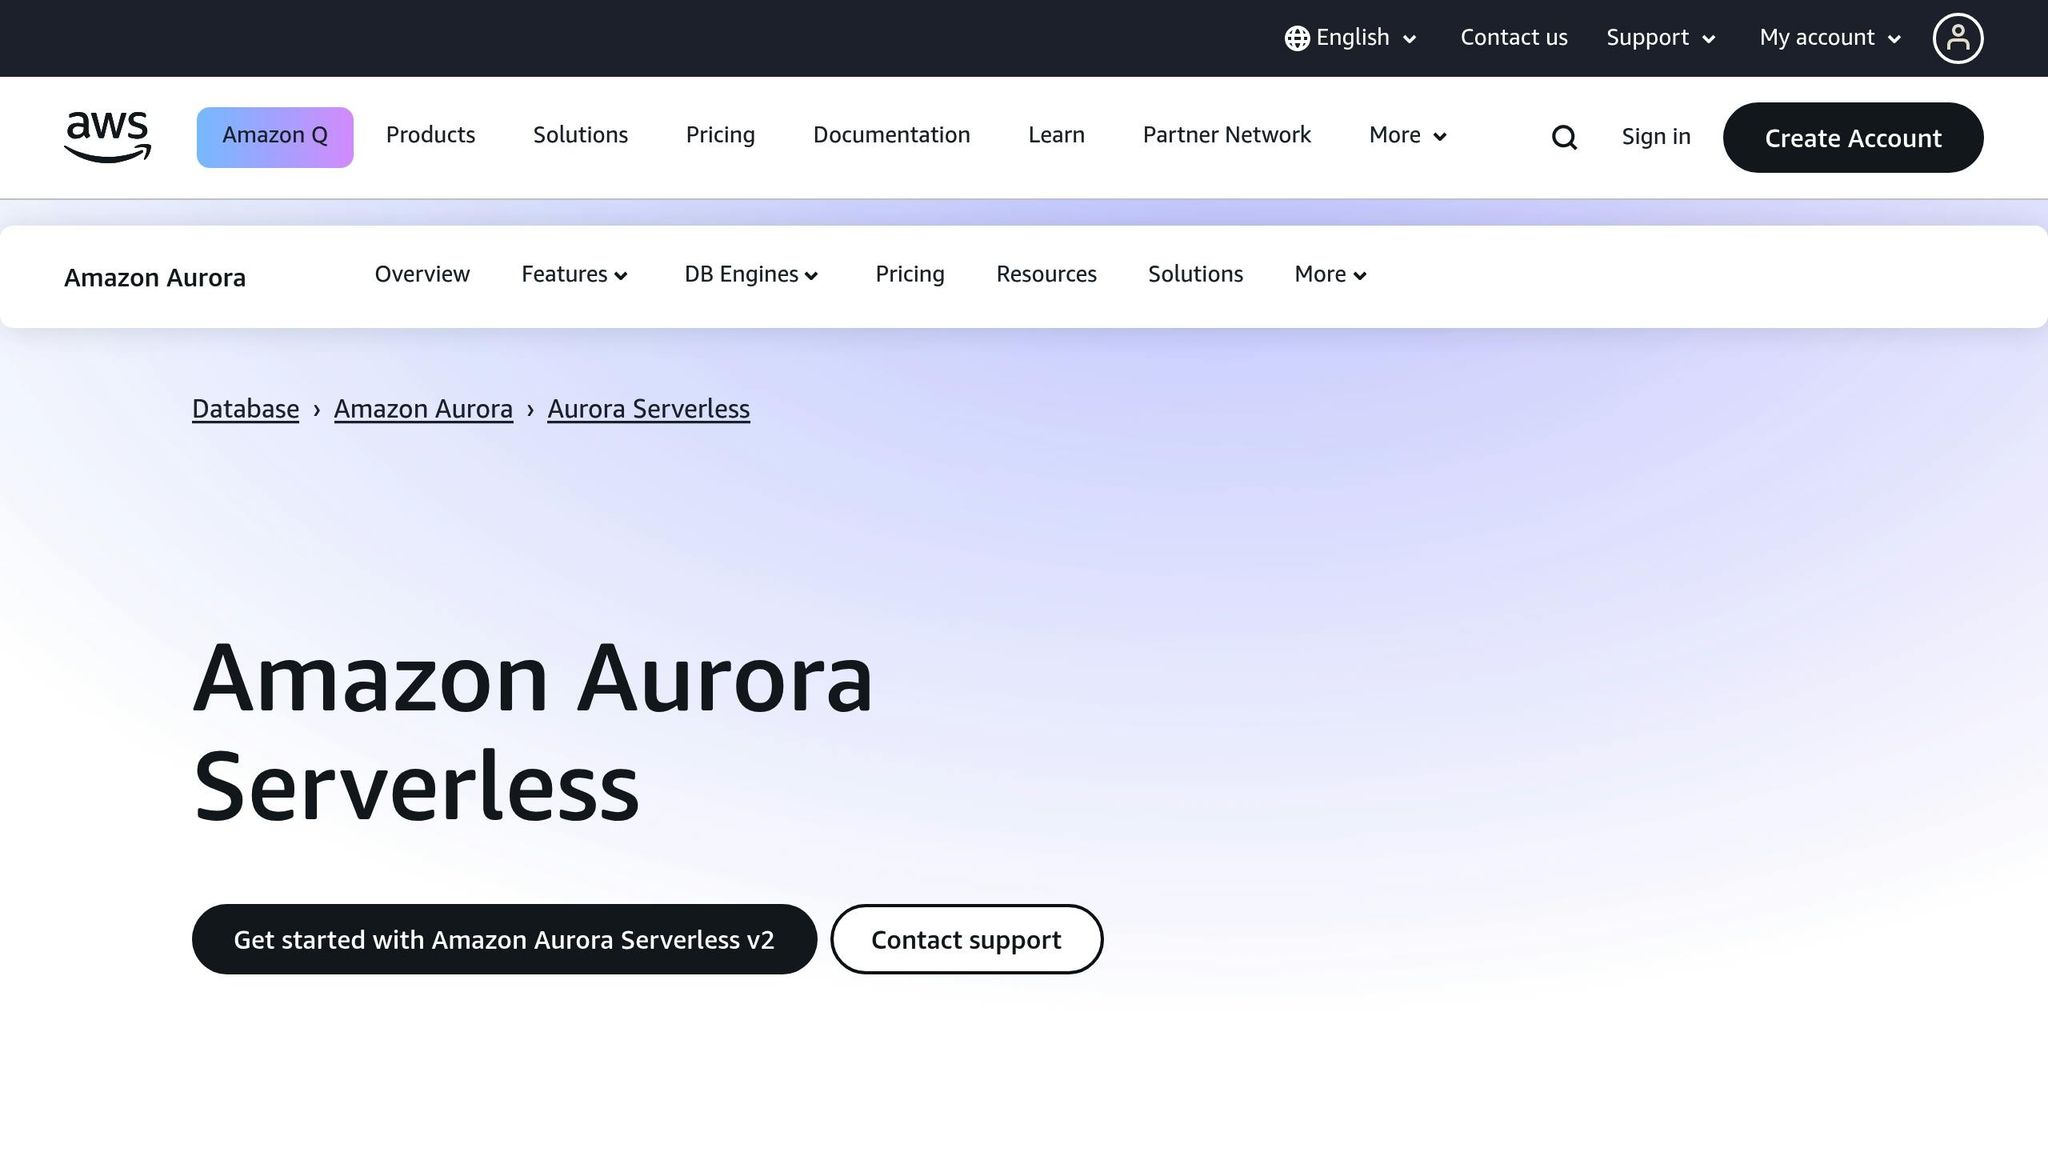Click the user profile avatar icon
2048x1152 pixels.
tap(1957, 38)
